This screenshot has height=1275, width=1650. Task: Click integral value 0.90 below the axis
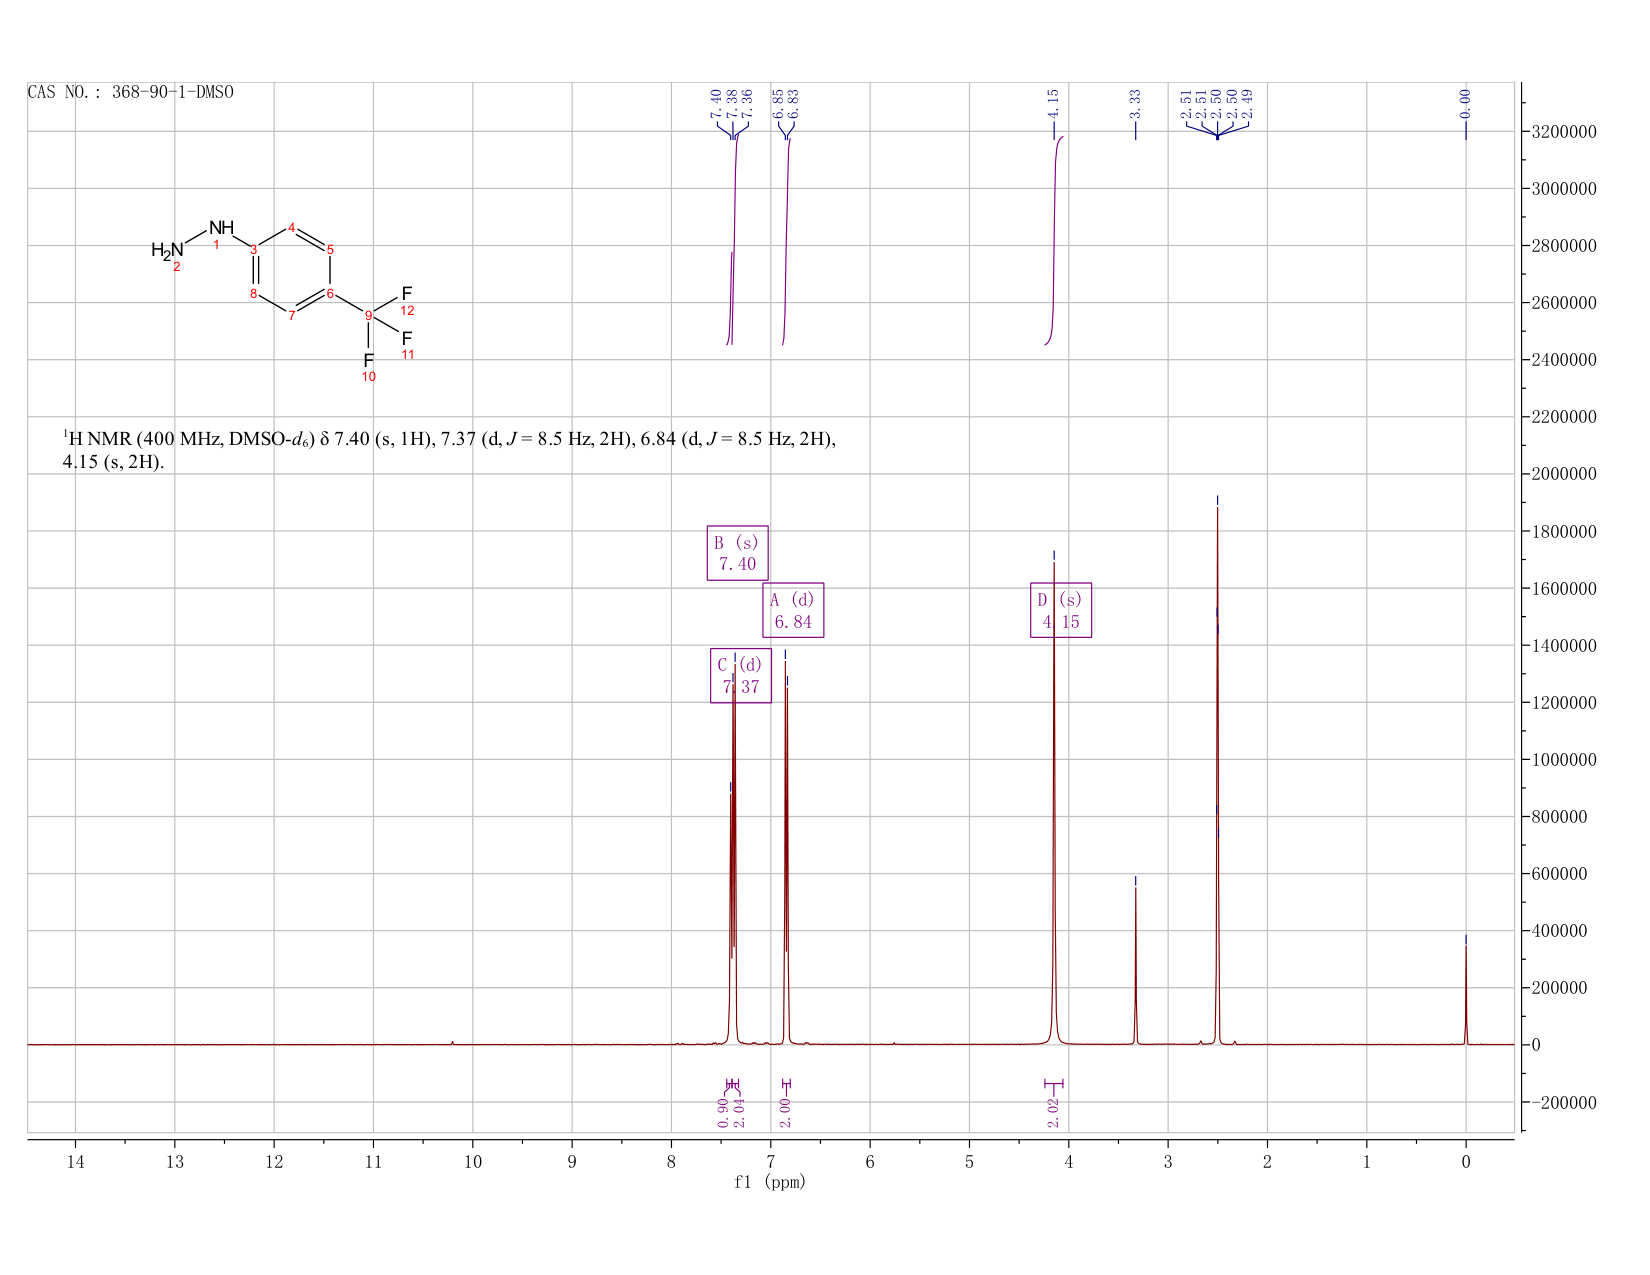point(724,1112)
